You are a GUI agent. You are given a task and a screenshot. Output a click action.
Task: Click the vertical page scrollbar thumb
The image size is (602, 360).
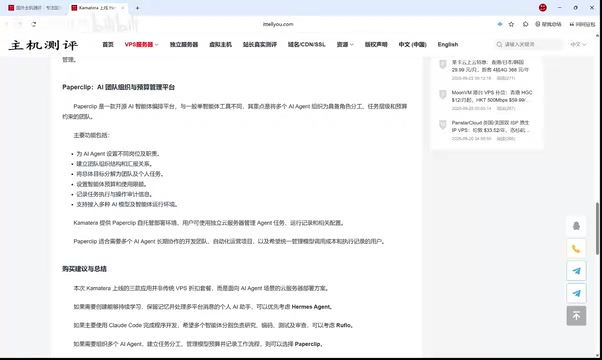tap(597, 228)
